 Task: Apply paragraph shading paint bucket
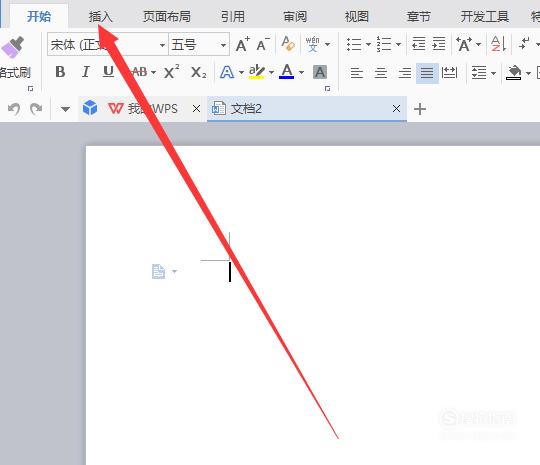(x=513, y=73)
